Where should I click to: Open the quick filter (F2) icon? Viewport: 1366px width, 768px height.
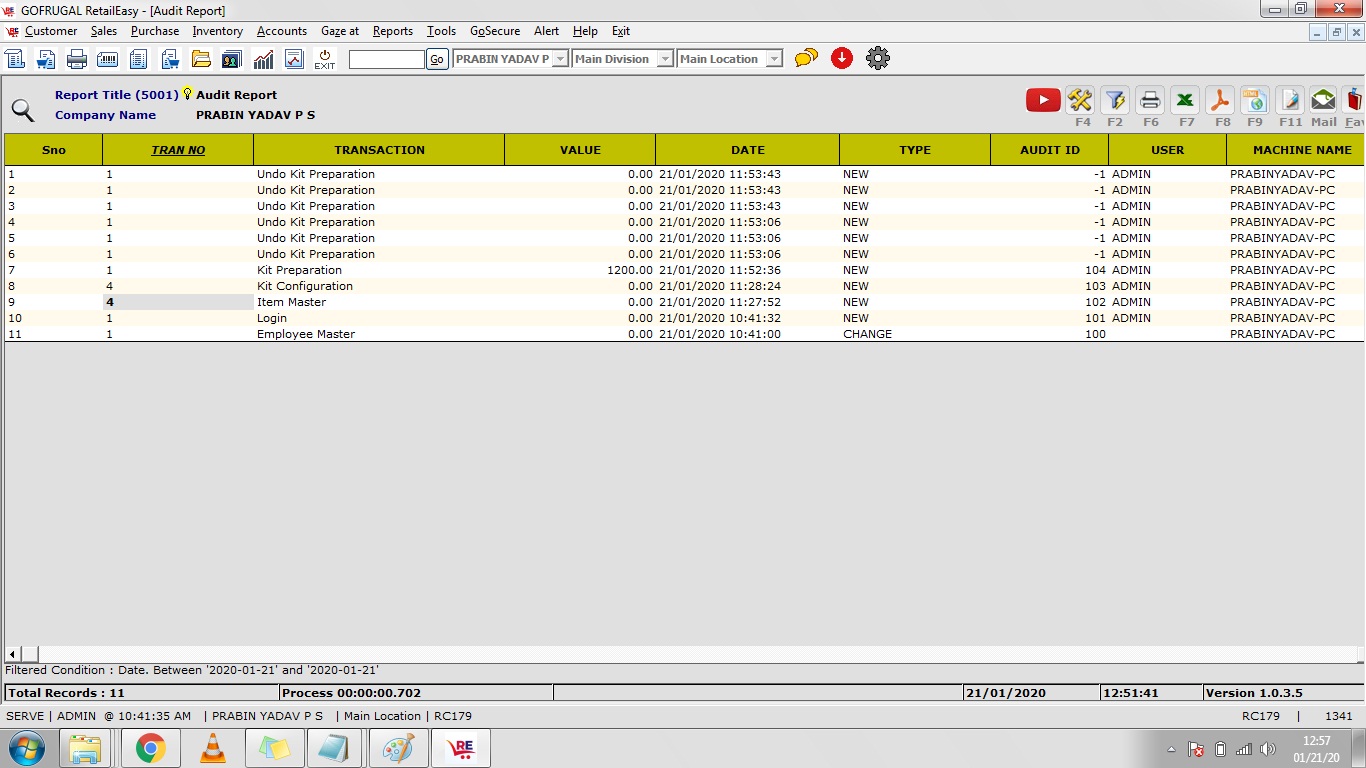pyautogui.click(x=1115, y=100)
